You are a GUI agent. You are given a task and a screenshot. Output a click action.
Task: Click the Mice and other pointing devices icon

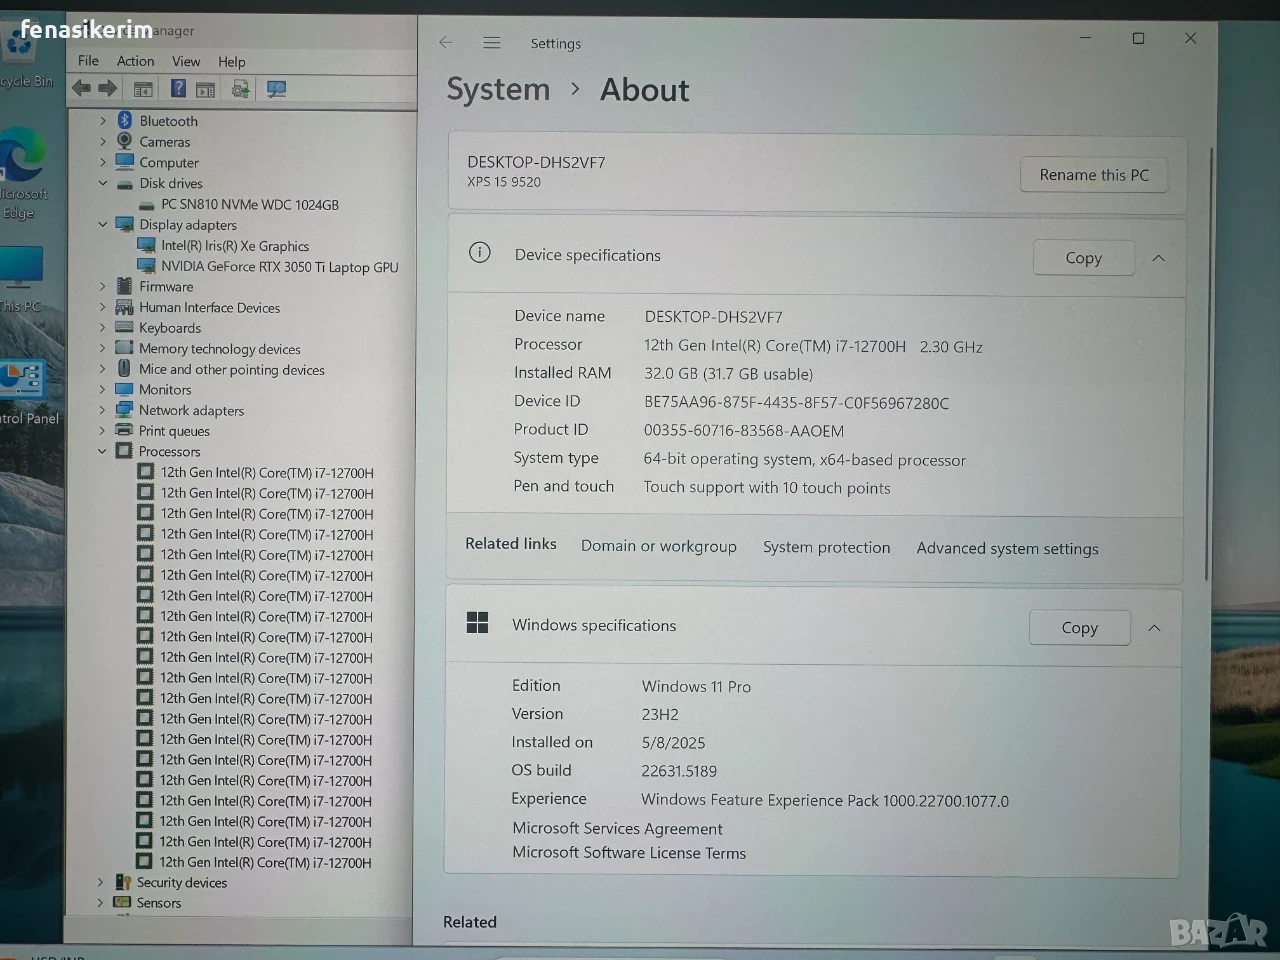125,369
